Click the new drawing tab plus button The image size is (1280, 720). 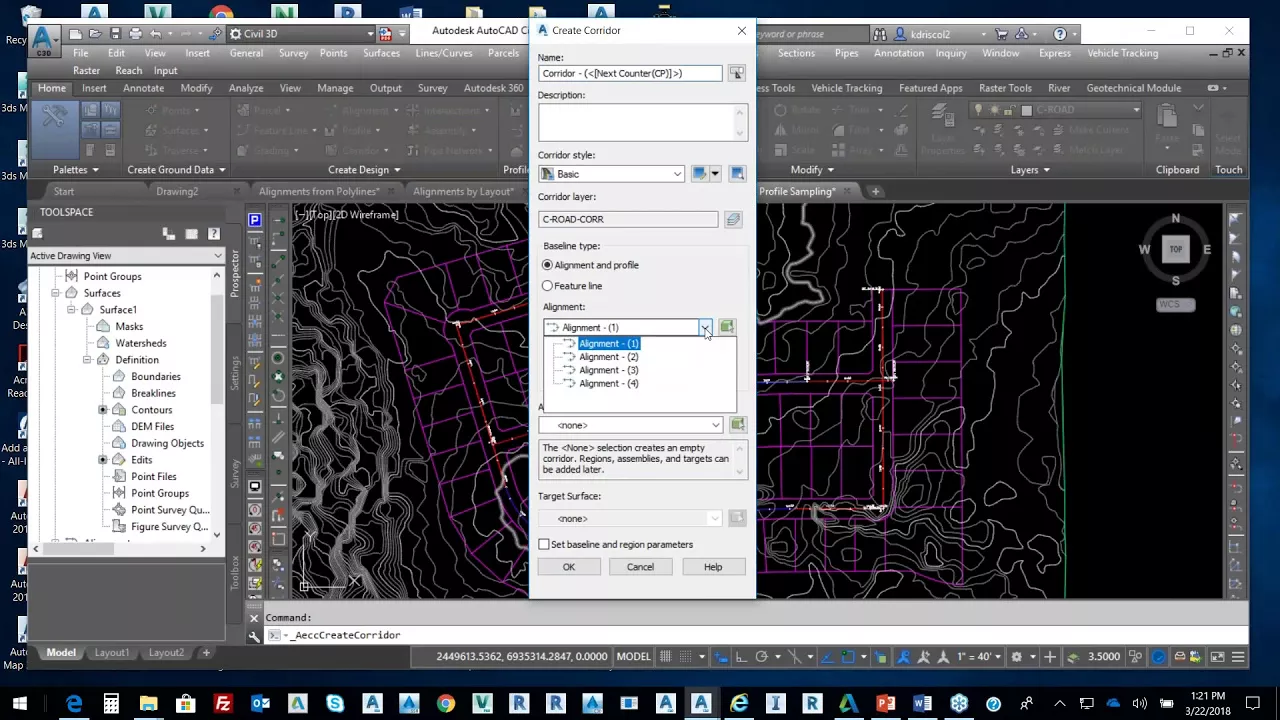pos(875,191)
